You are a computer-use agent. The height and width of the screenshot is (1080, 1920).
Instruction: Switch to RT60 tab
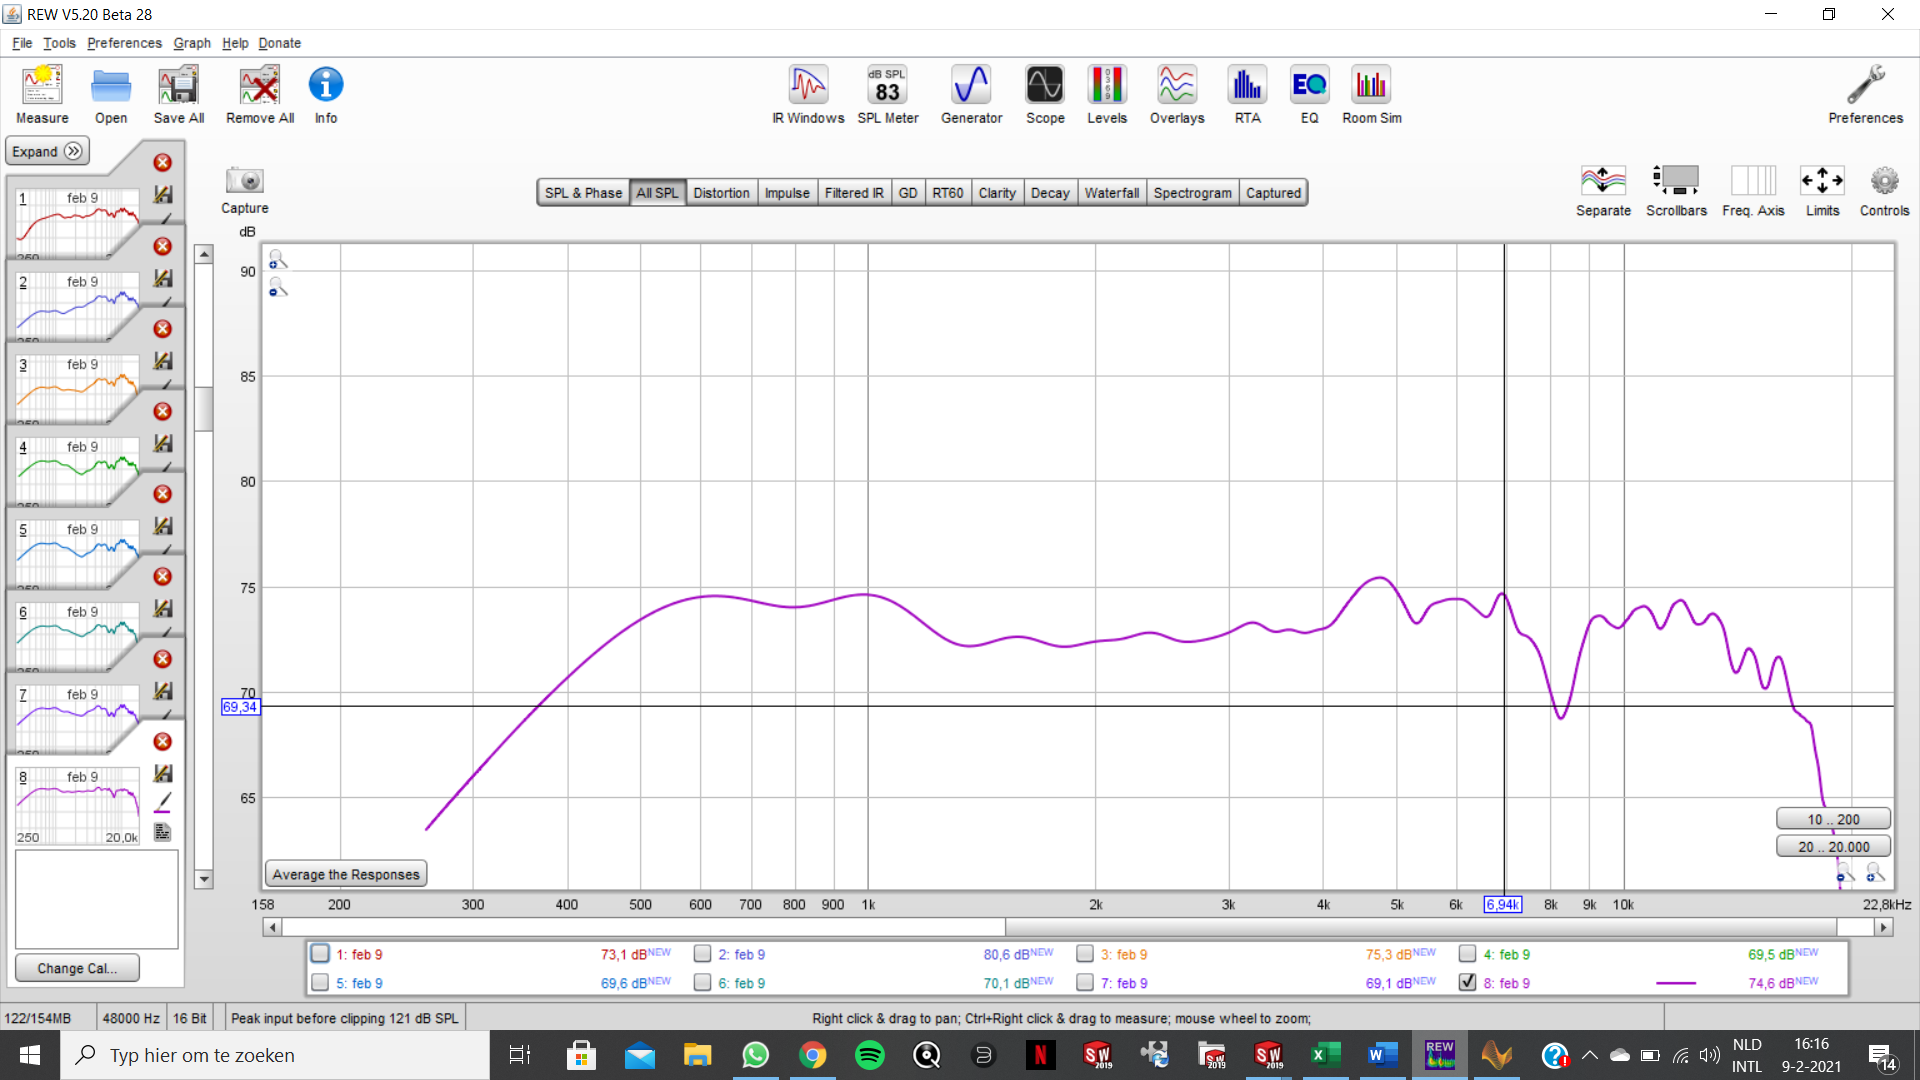tap(947, 193)
